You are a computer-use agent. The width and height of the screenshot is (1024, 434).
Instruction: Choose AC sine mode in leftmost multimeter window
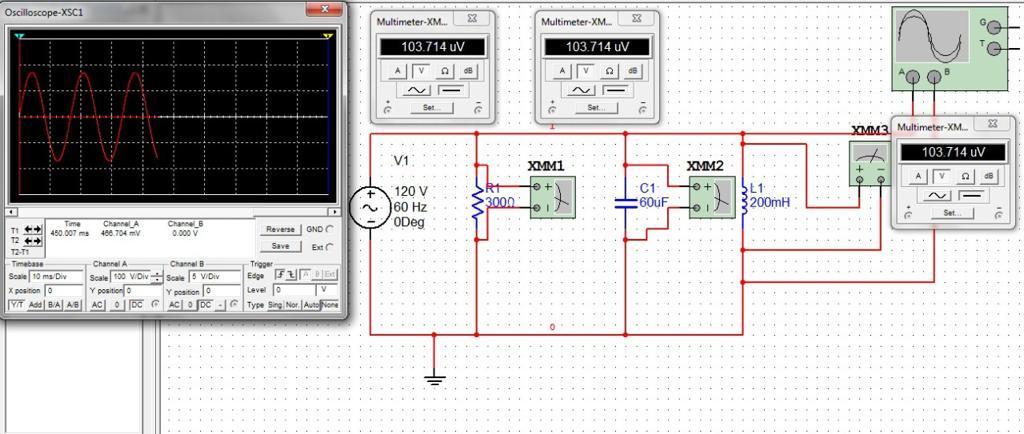pos(416,89)
